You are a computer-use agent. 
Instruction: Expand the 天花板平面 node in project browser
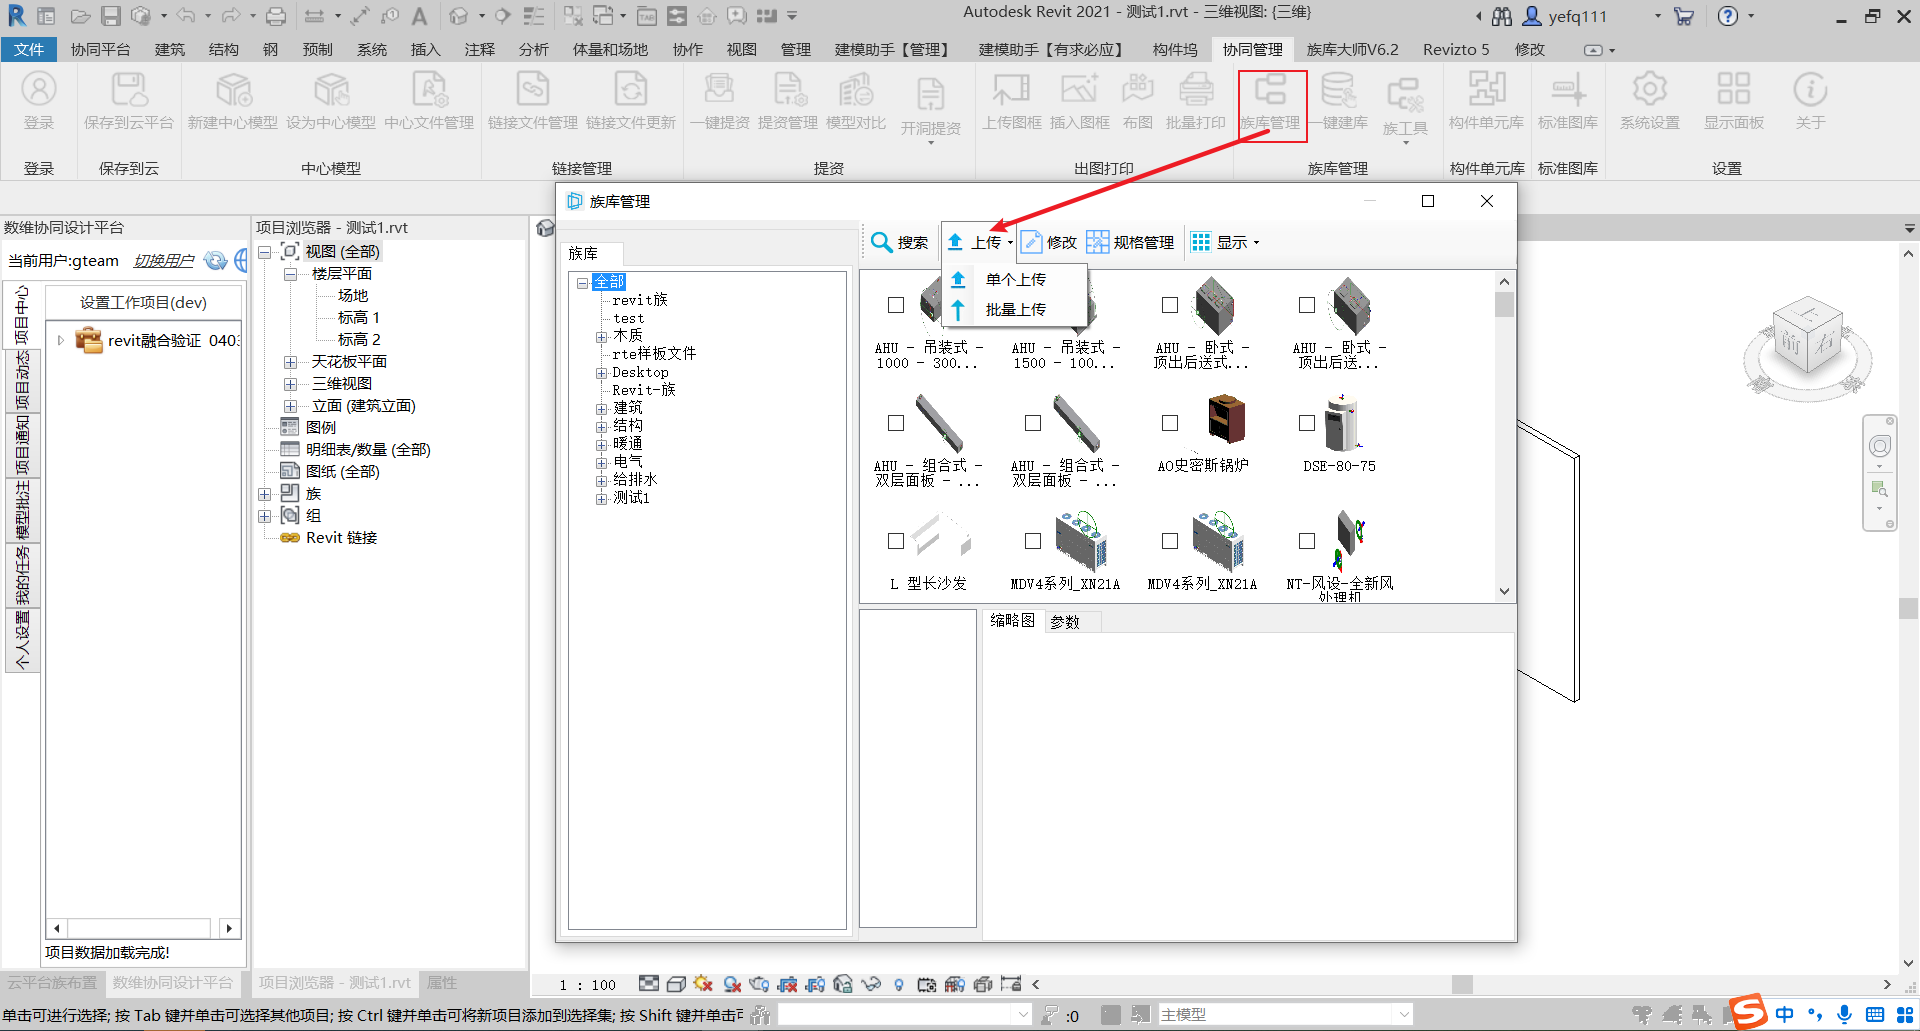click(290, 362)
